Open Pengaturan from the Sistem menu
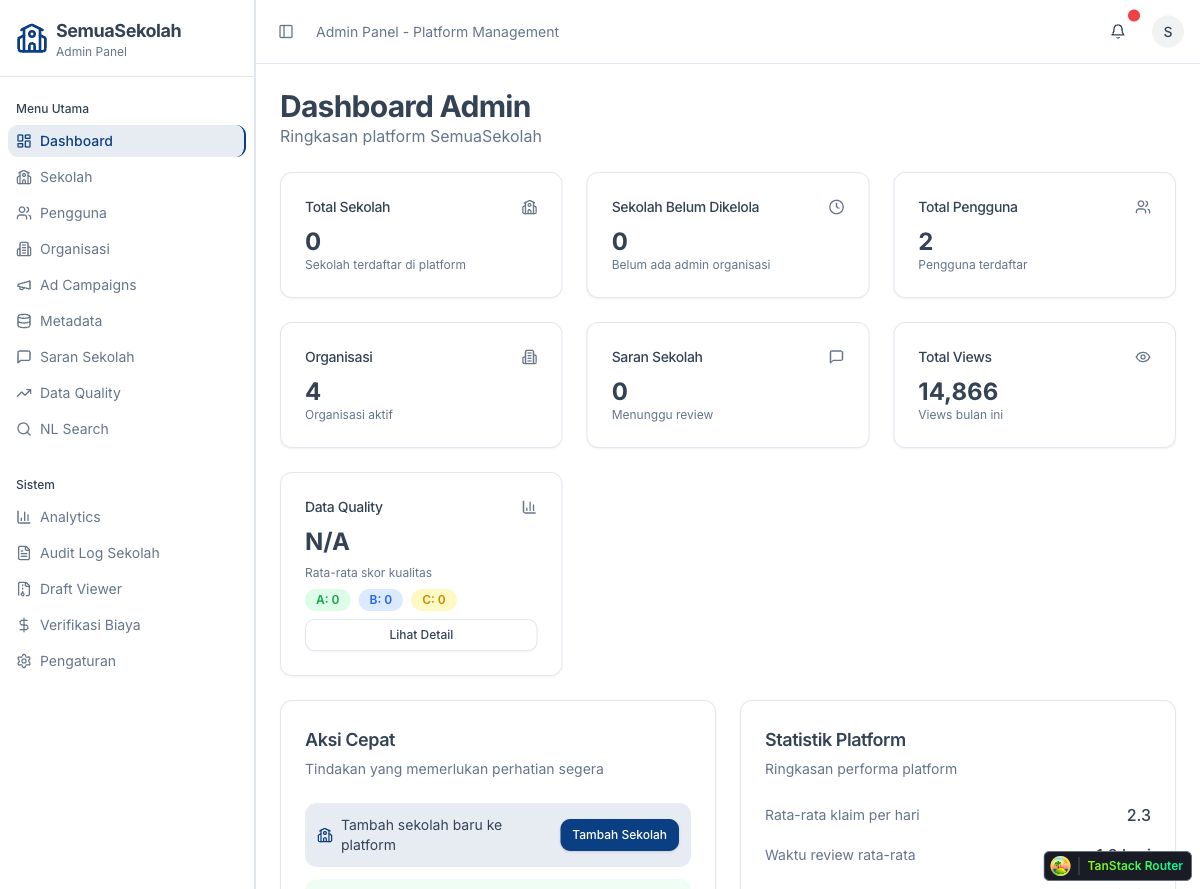The width and height of the screenshot is (1200, 889). pyautogui.click(x=75, y=661)
